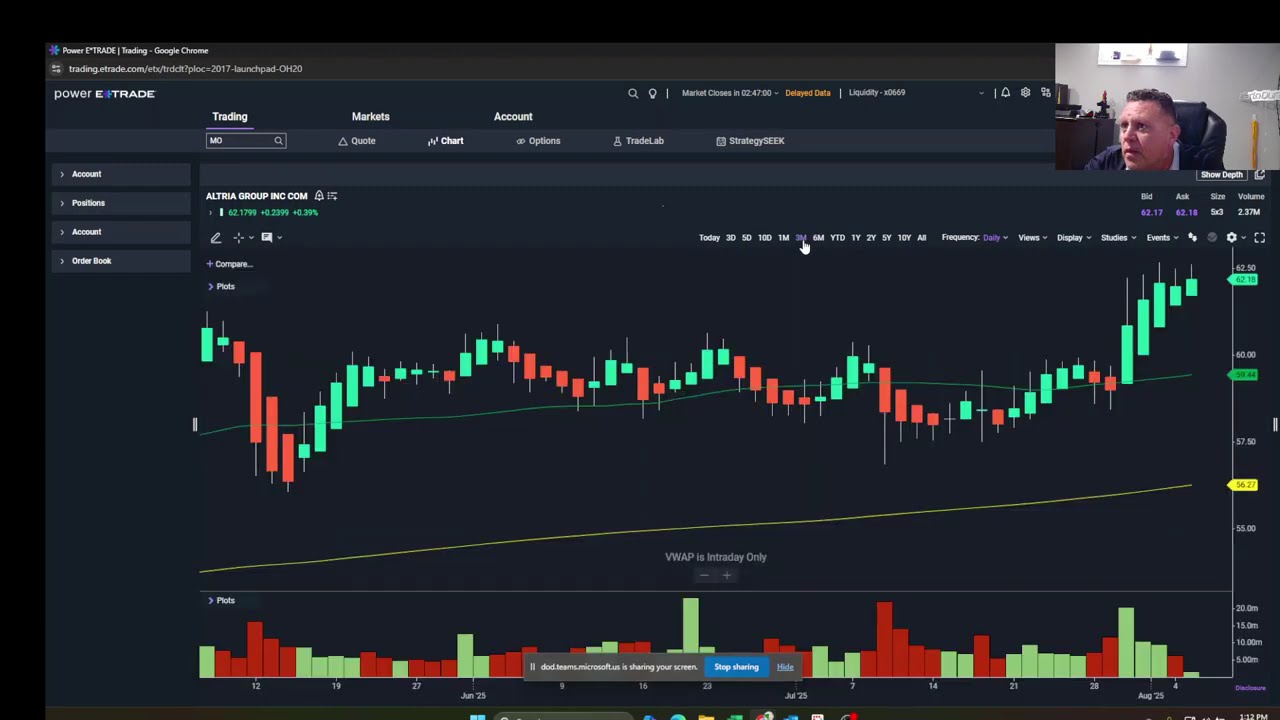Set chart range to 1M

click(x=783, y=238)
